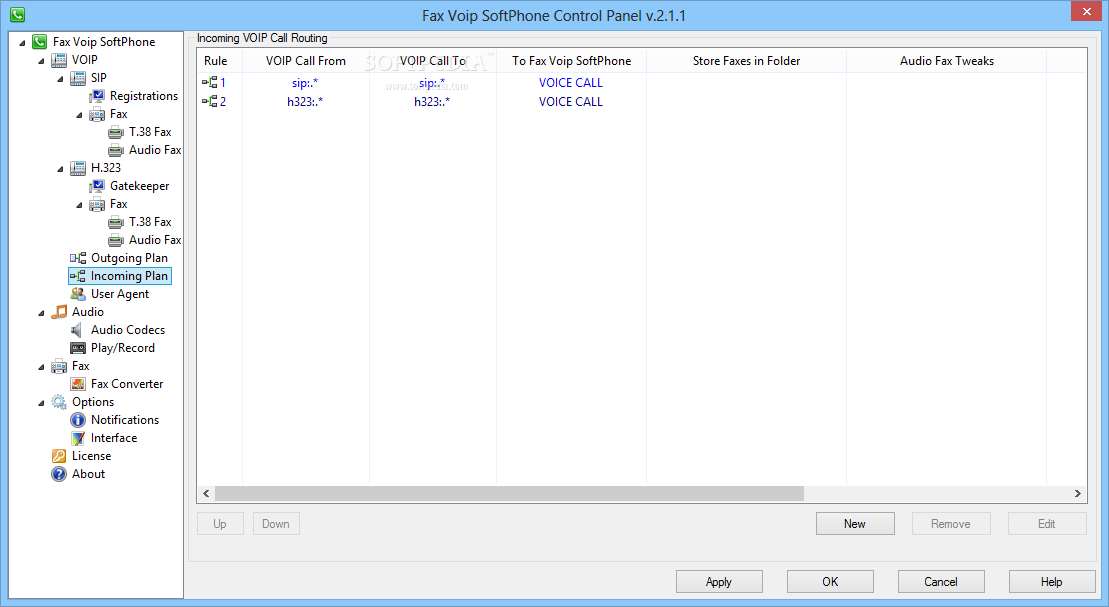
Task: Click the scroll right arrow of rule list
Action: point(1077,493)
